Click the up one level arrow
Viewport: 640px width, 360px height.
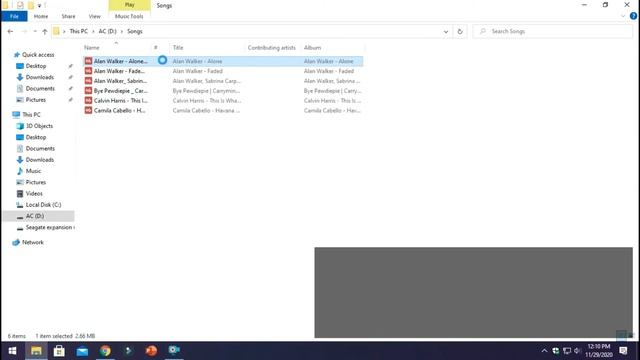coord(44,31)
